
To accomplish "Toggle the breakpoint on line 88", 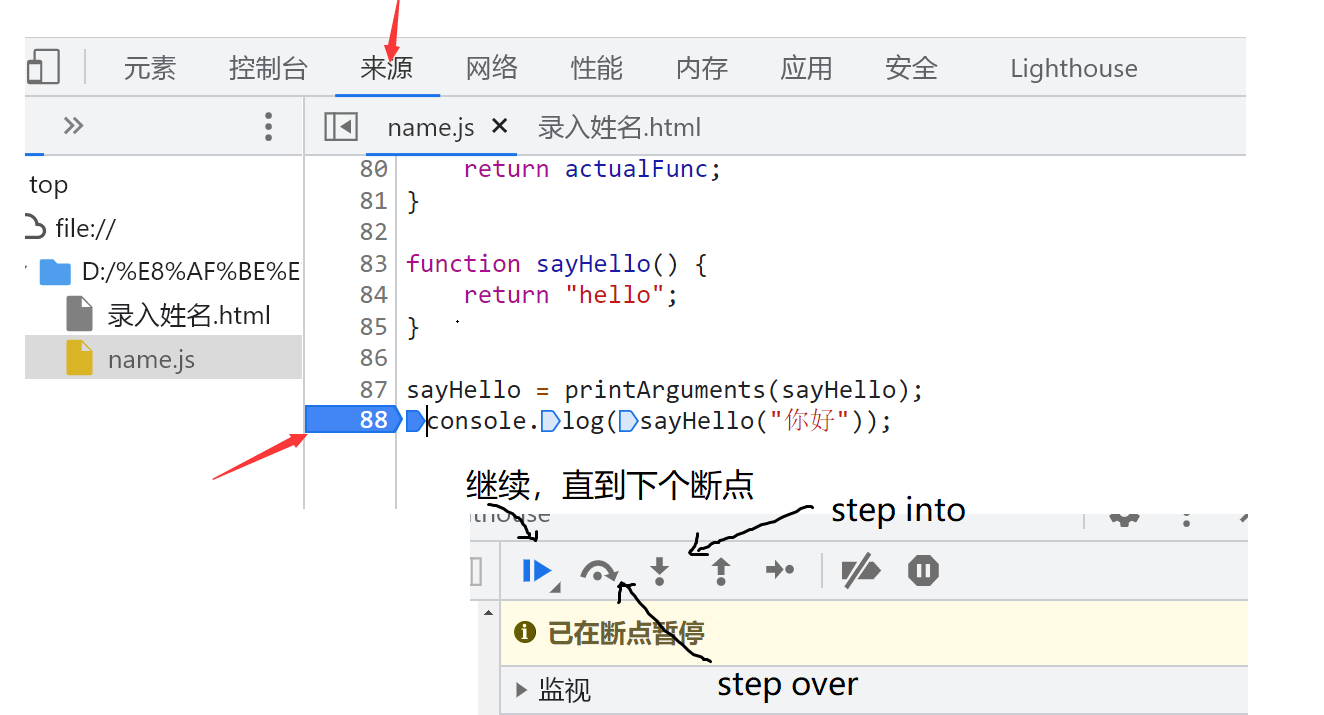I will tap(371, 420).
